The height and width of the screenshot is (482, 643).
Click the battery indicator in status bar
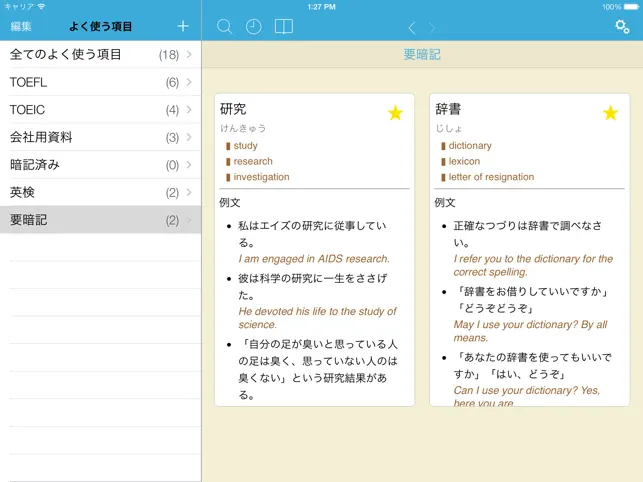tap(631, 7)
